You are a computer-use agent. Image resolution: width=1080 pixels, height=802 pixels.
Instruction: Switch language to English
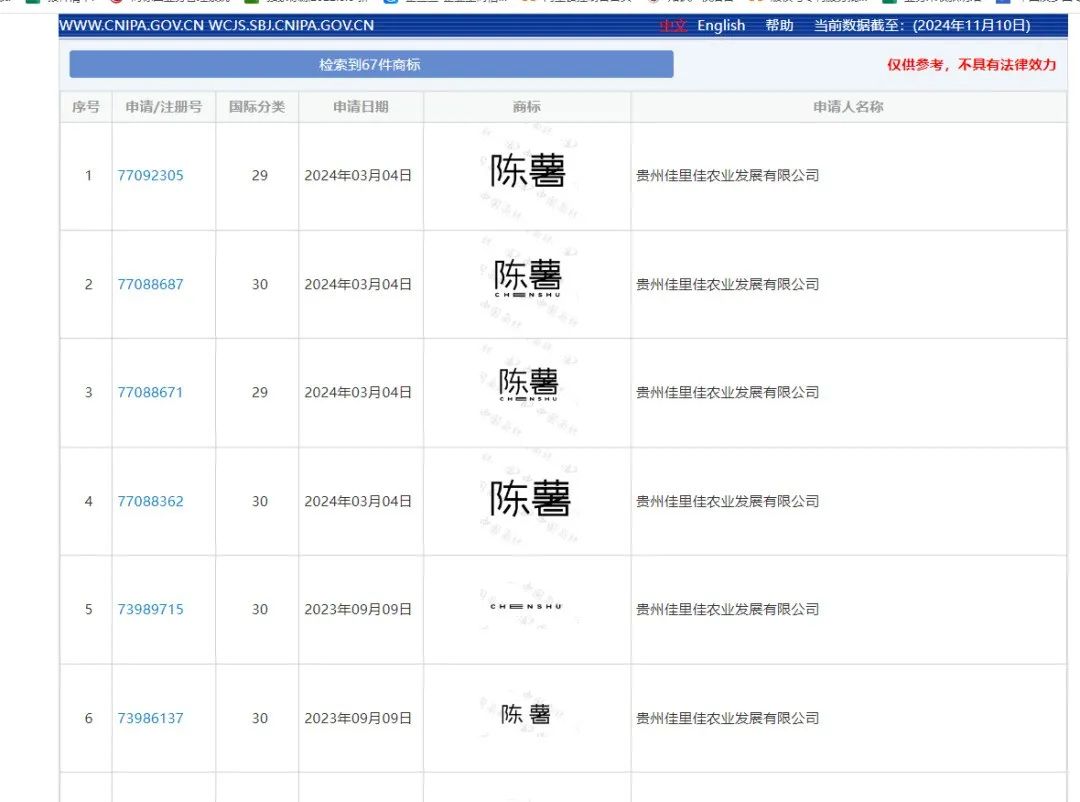tap(720, 25)
